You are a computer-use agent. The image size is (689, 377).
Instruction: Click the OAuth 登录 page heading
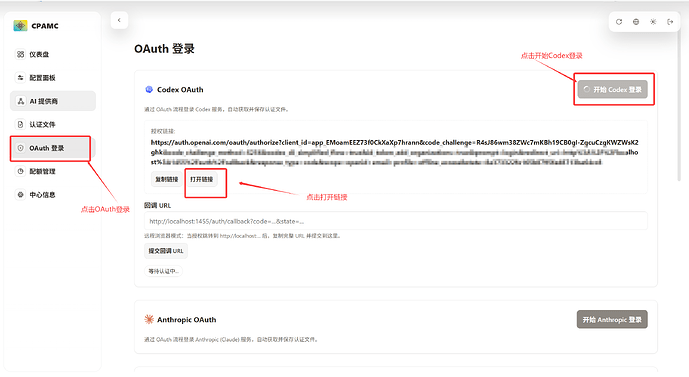point(164,49)
